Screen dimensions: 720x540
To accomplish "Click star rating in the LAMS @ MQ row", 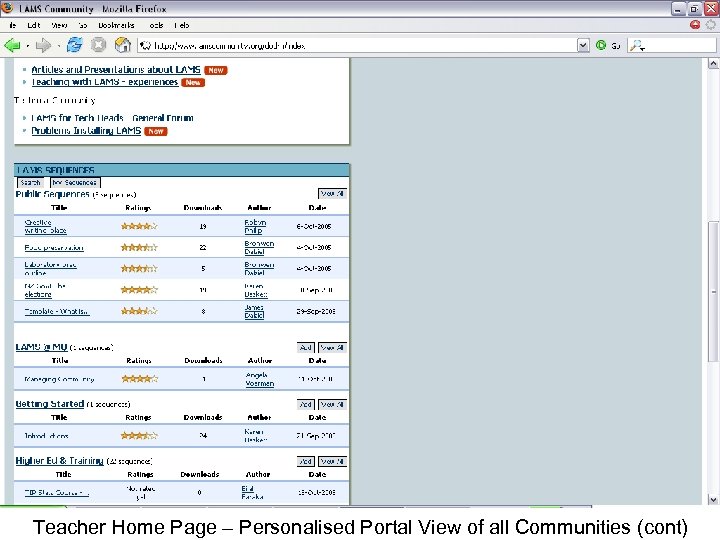I will point(140,379).
